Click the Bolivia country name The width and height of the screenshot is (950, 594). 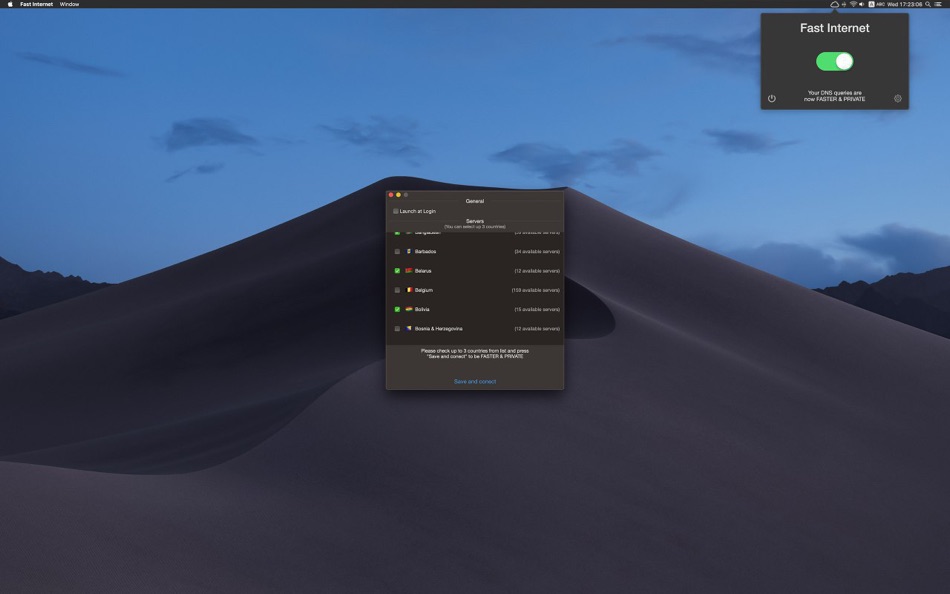coord(422,309)
